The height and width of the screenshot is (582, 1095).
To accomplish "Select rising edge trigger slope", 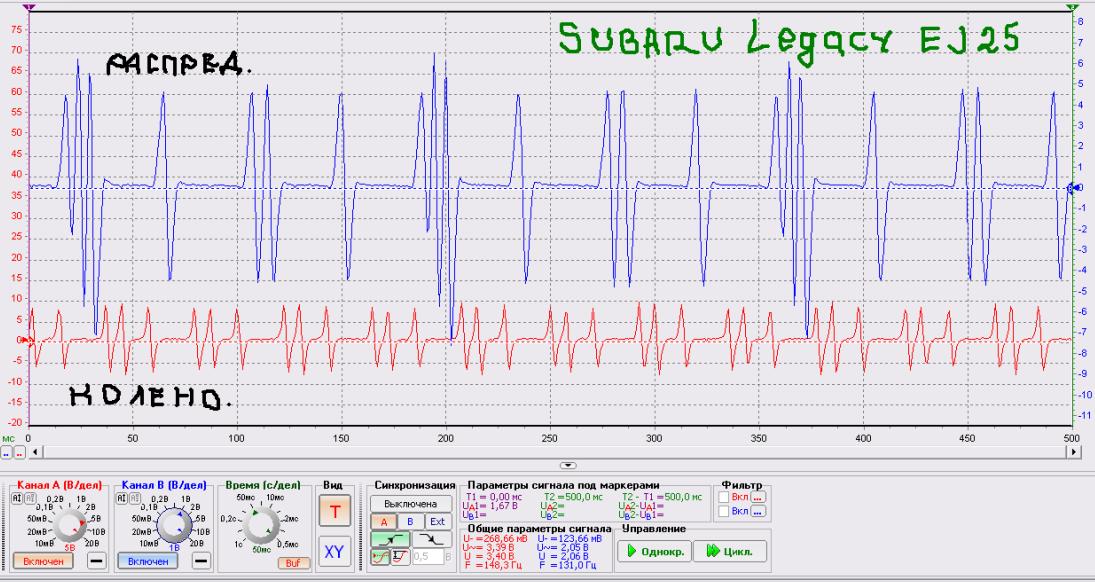I will (392, 538).
